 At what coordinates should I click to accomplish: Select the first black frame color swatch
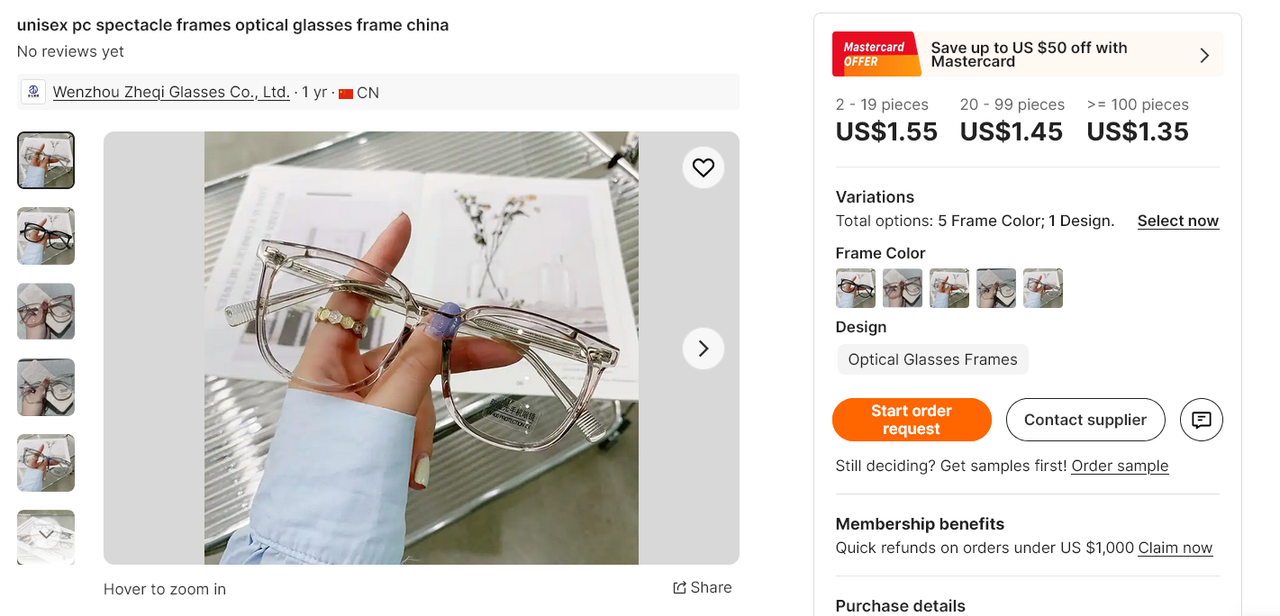[x=856, y=288]
